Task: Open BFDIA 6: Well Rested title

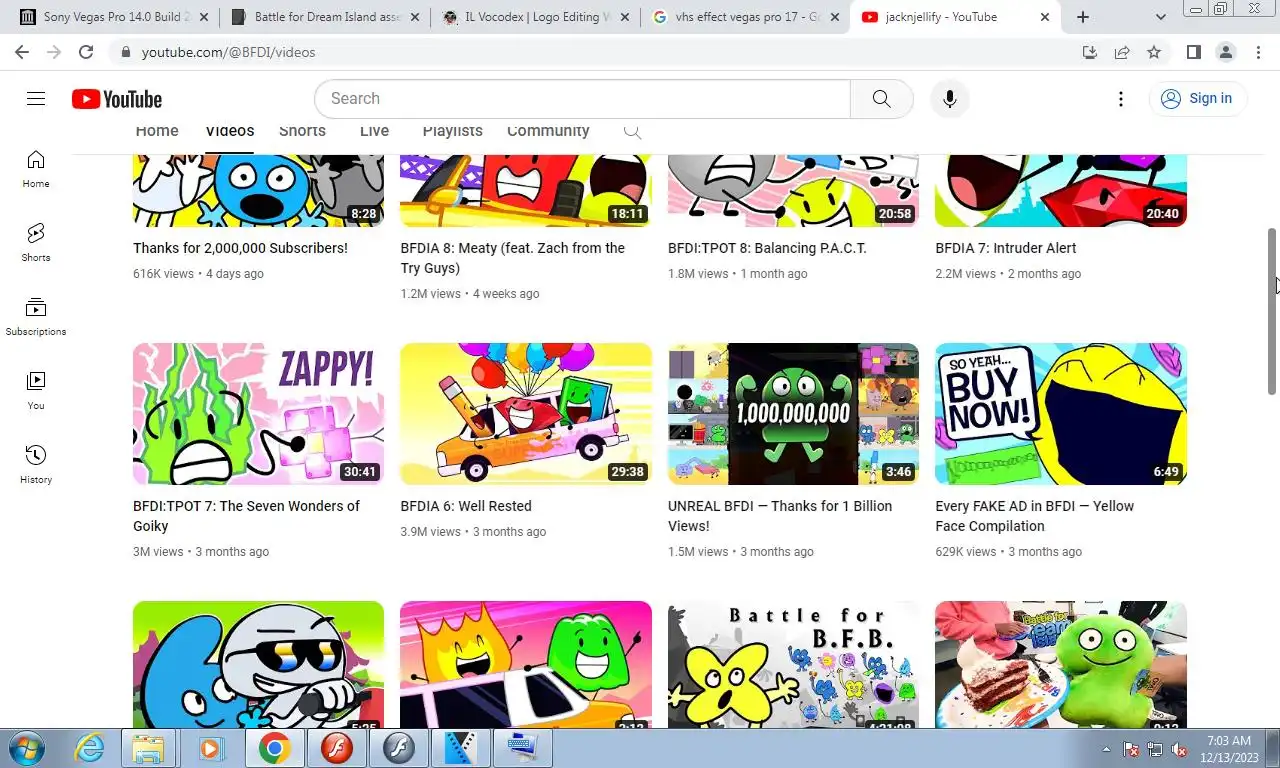Action: (466, 506)
